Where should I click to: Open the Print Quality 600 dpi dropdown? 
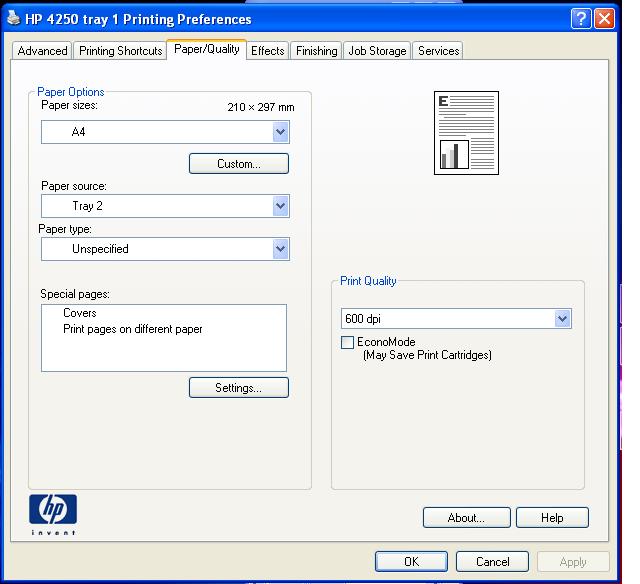click(x=562, y=318)
